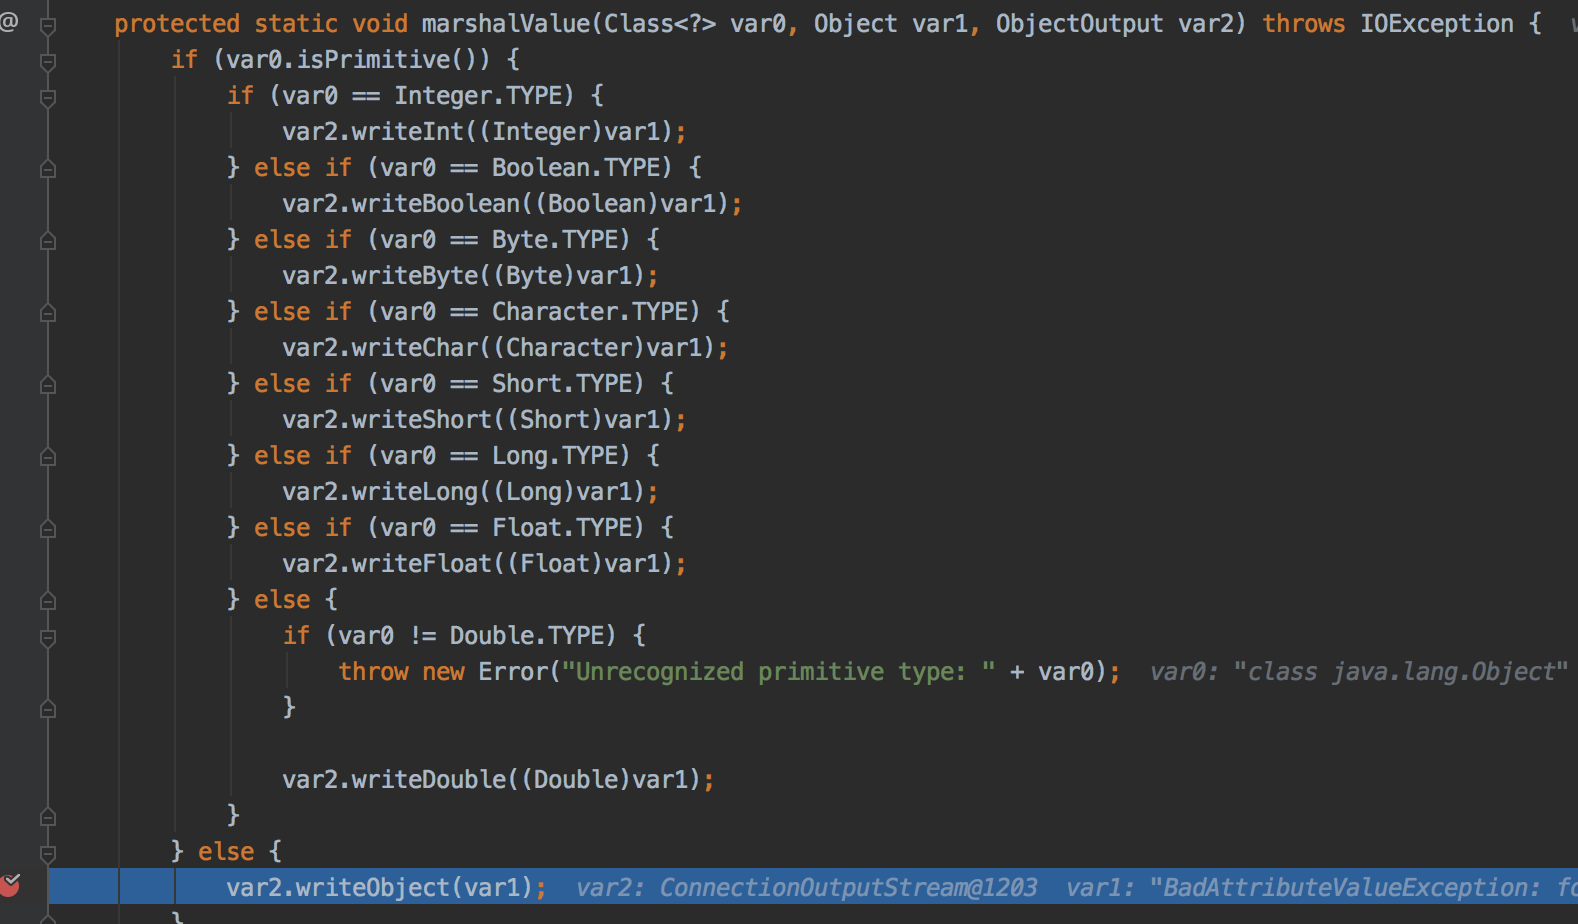Click 'Byte.TYPE' in the else-if condition
This screenshot has width=1578, height=924.
tap(554, 240)
